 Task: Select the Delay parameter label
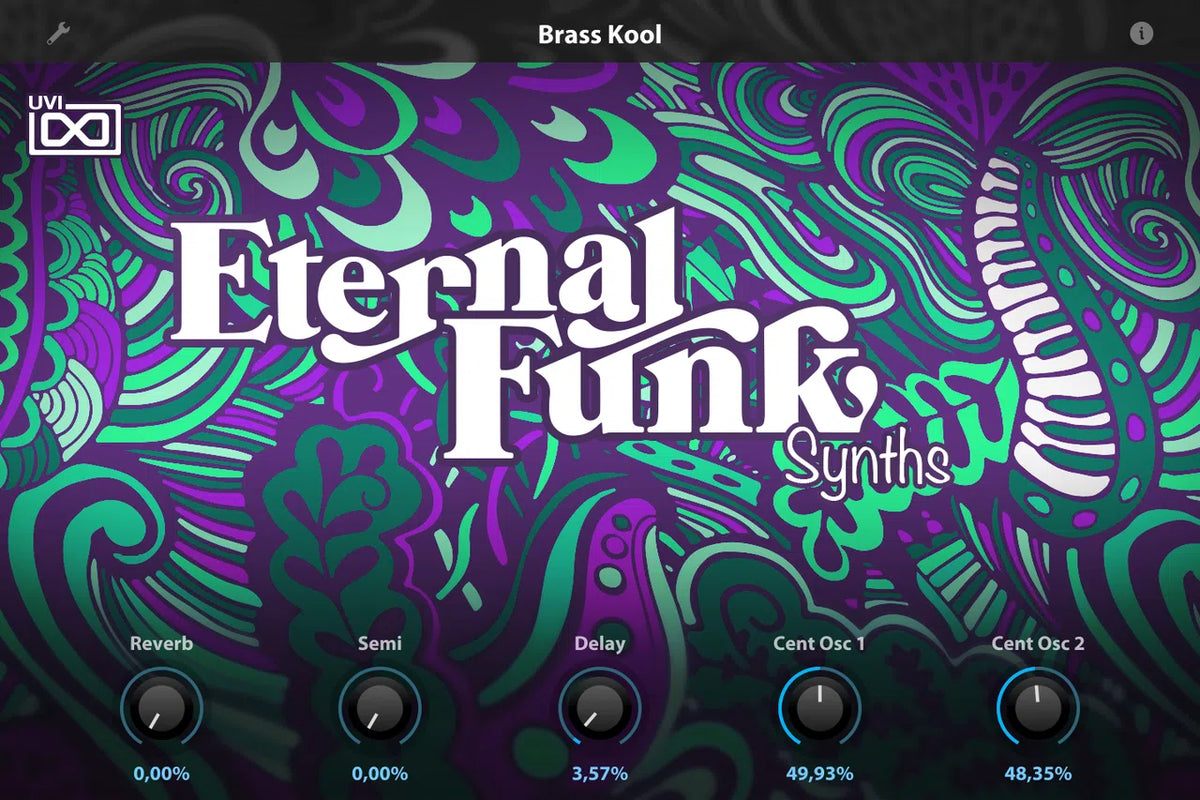point(599,644)
